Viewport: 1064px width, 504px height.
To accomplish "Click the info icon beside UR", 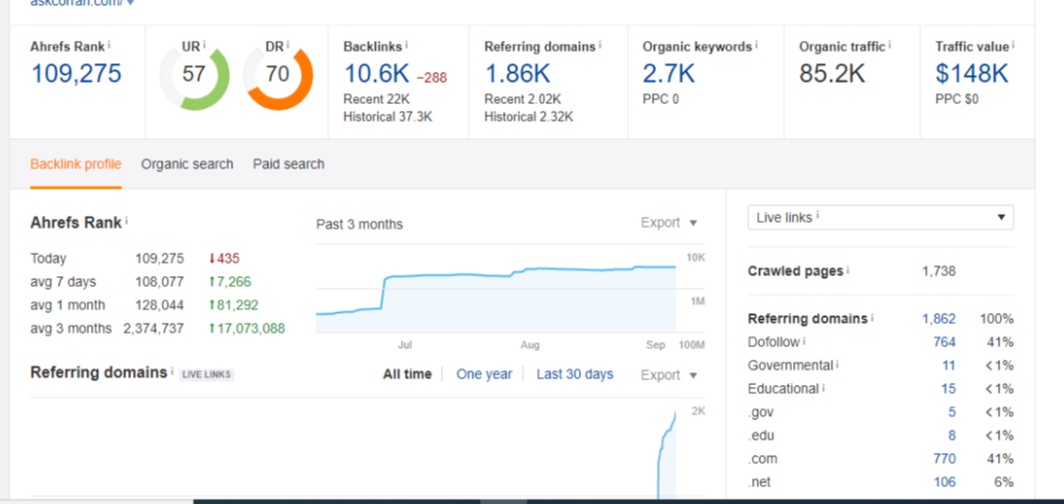I will tap(203, 45).
